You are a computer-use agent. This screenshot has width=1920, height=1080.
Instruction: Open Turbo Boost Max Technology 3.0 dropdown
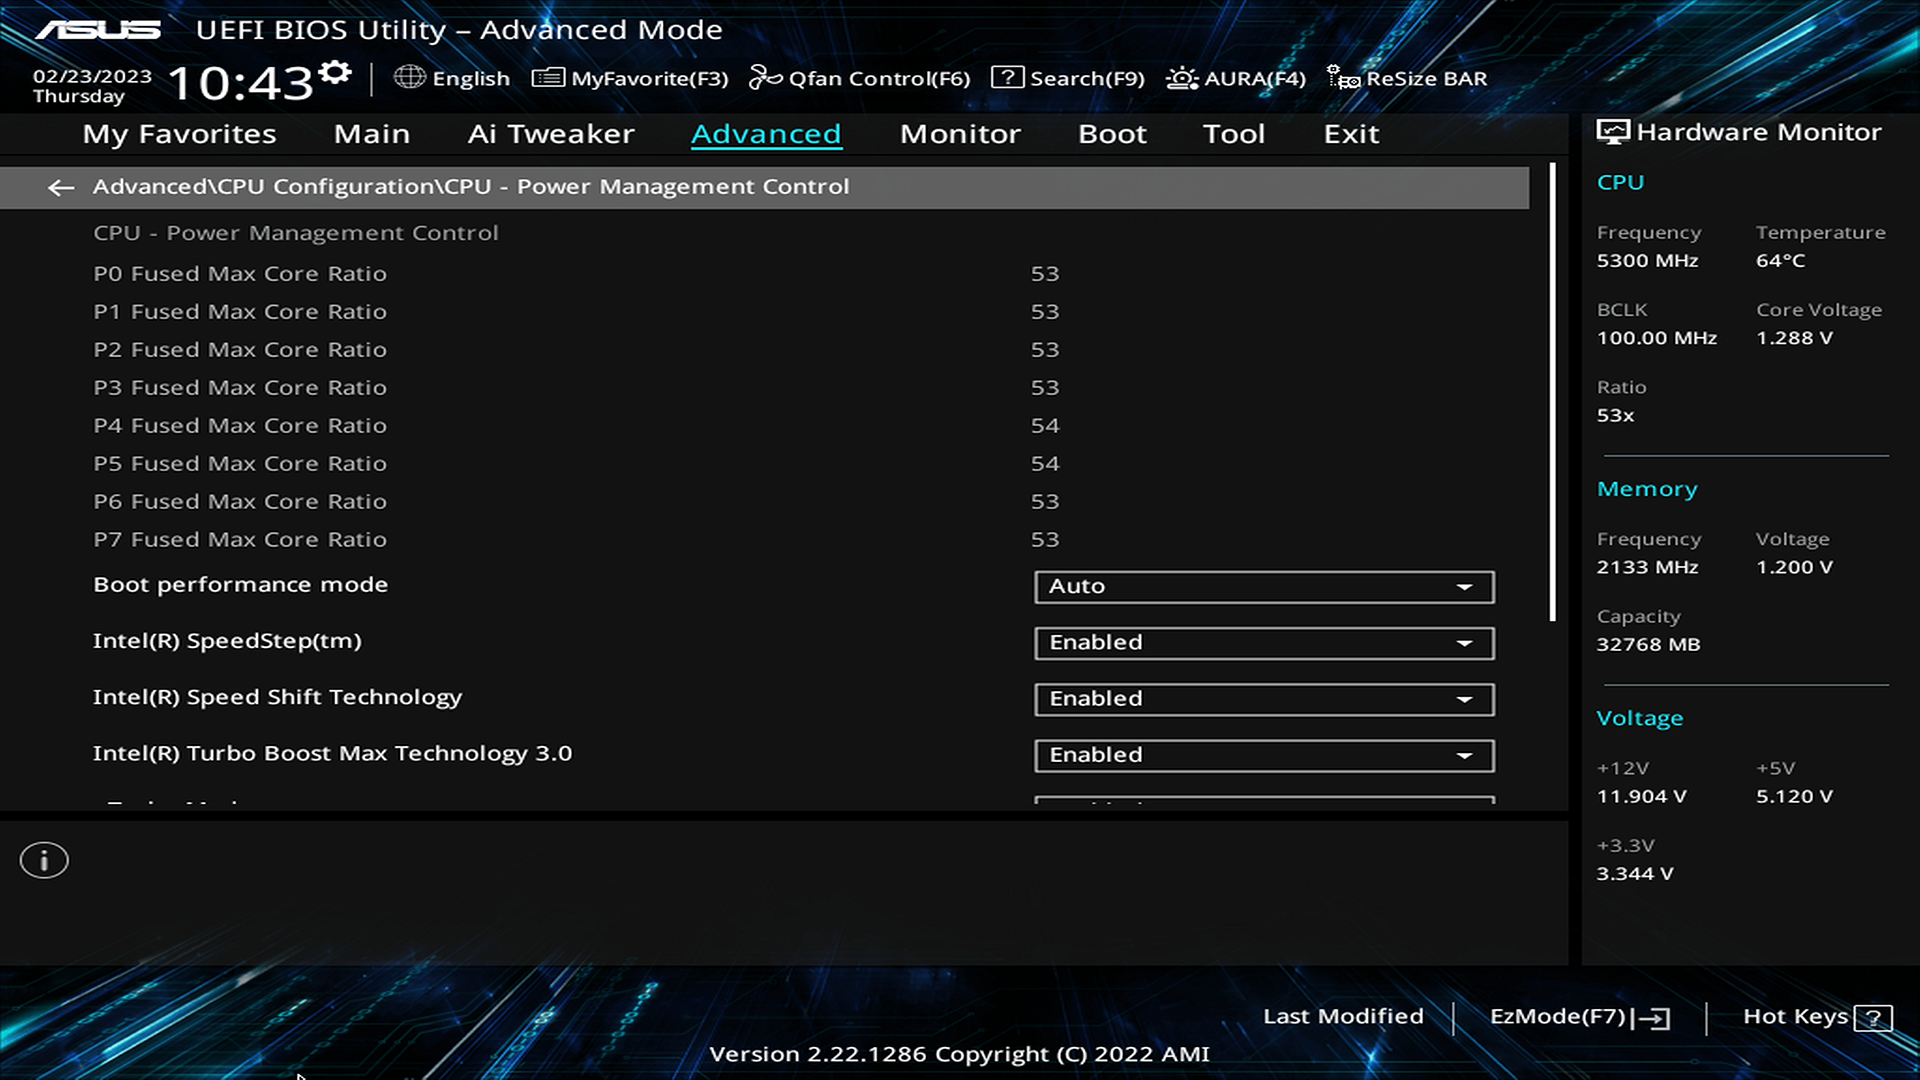click(1264, 755)
